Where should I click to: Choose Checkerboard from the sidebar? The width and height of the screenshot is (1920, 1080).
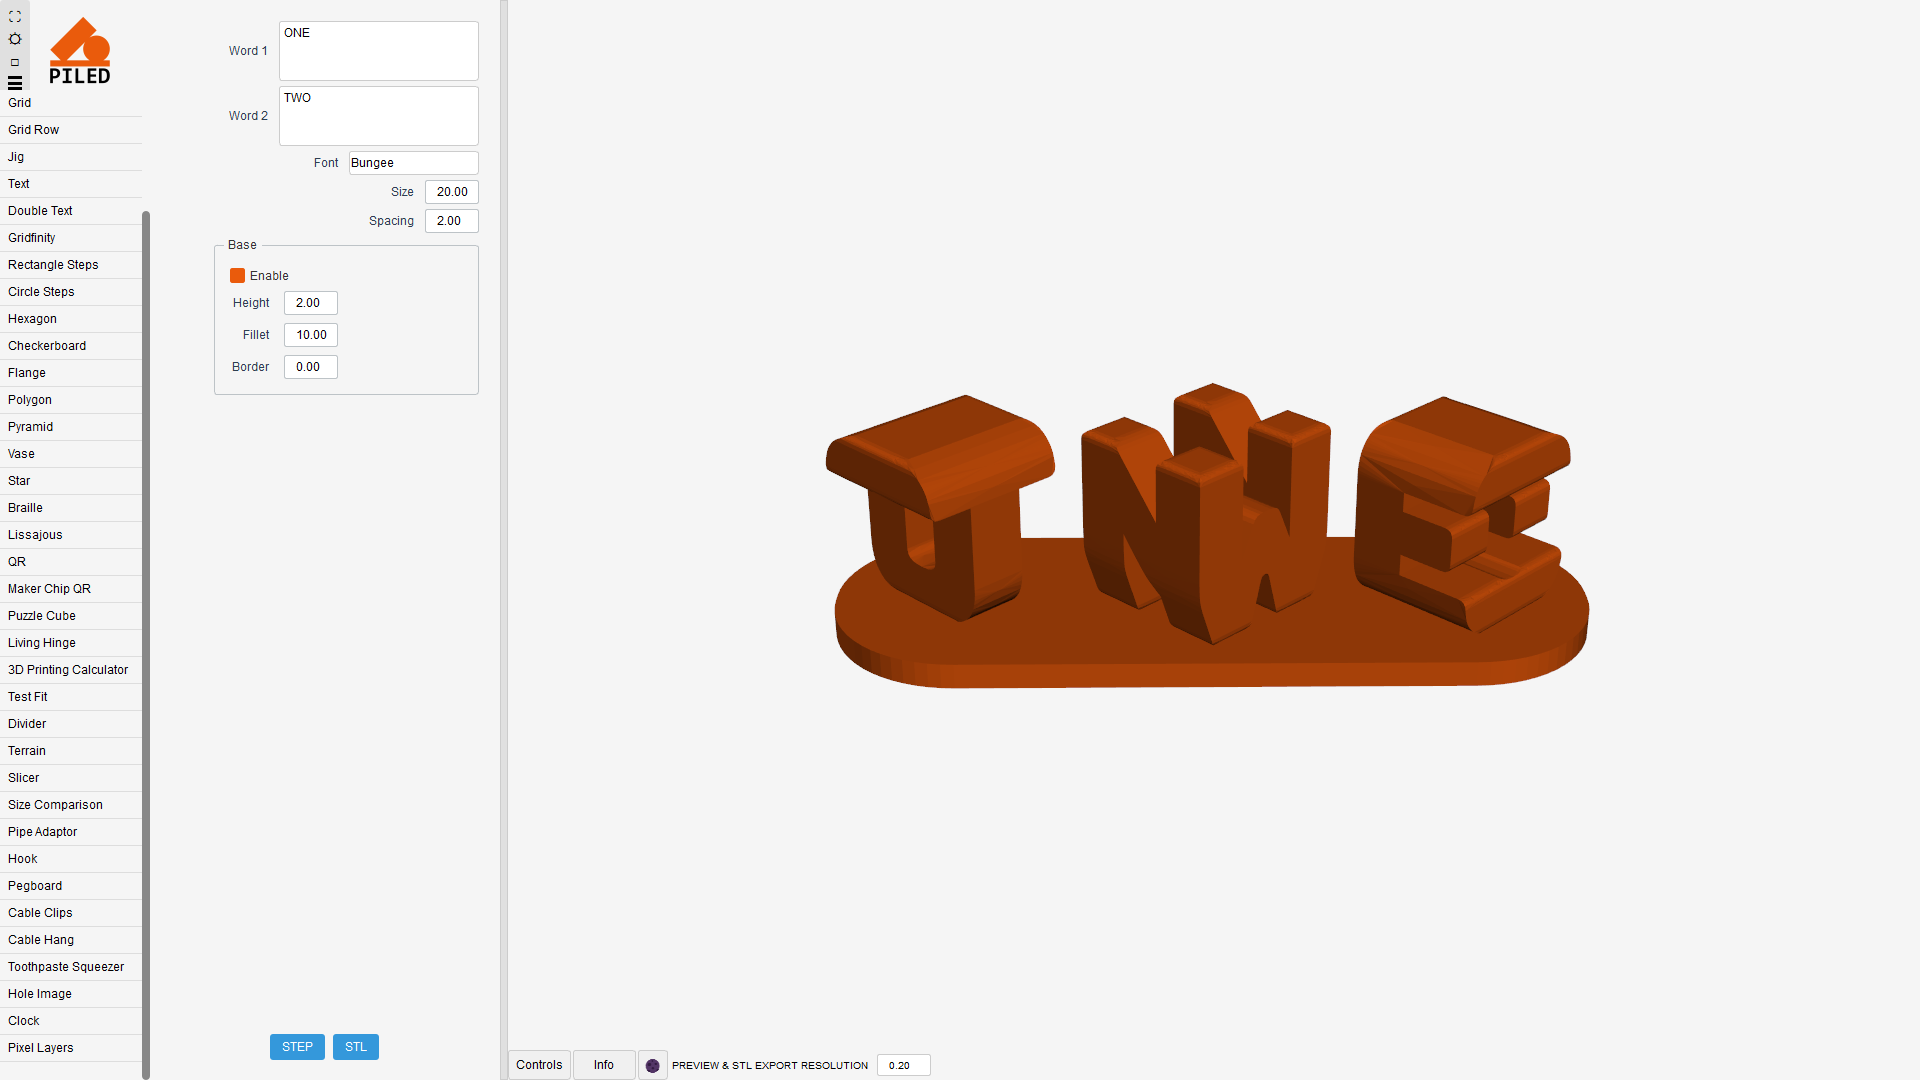click(x=70, y=346)
